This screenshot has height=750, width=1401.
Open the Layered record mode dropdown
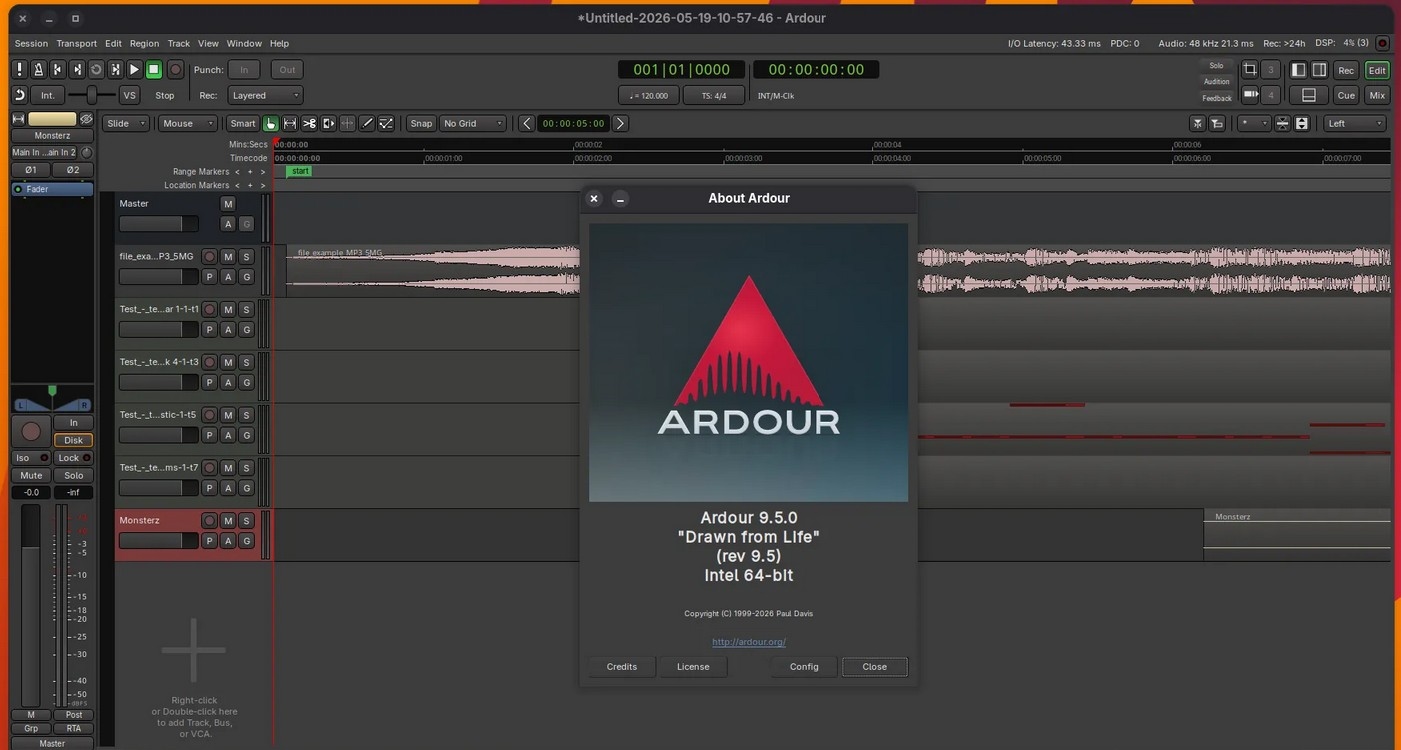pos(265,95)
